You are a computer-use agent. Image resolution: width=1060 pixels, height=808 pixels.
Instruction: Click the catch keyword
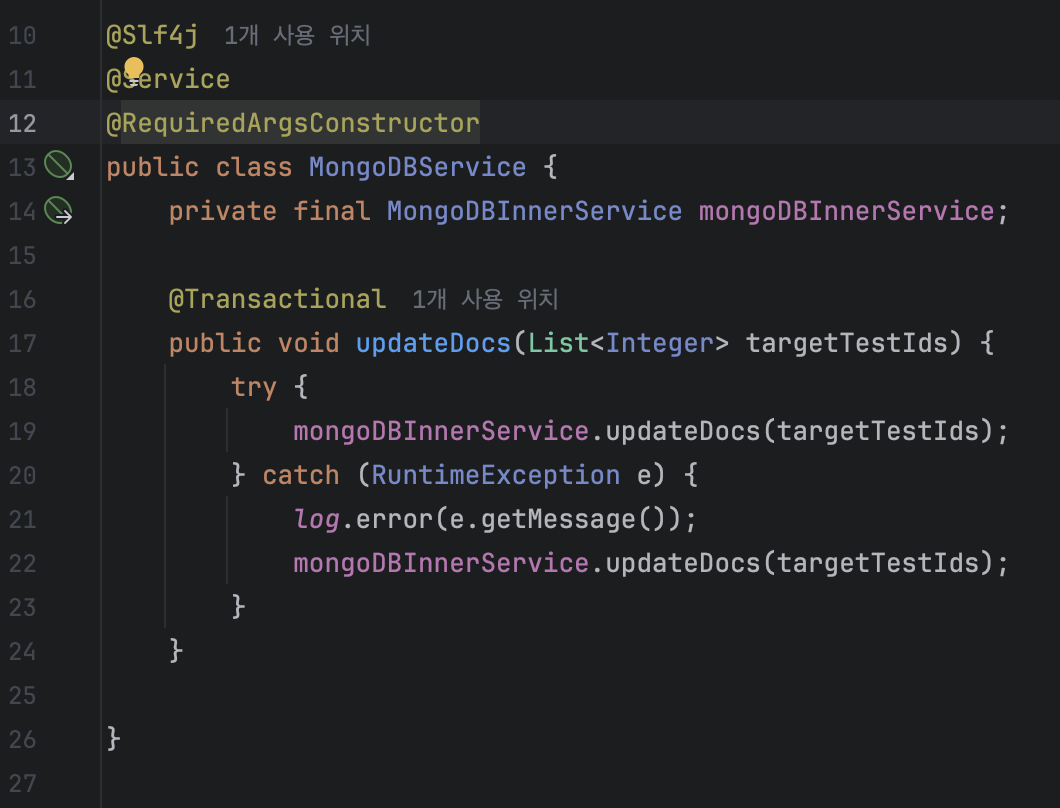click(301, 475)
